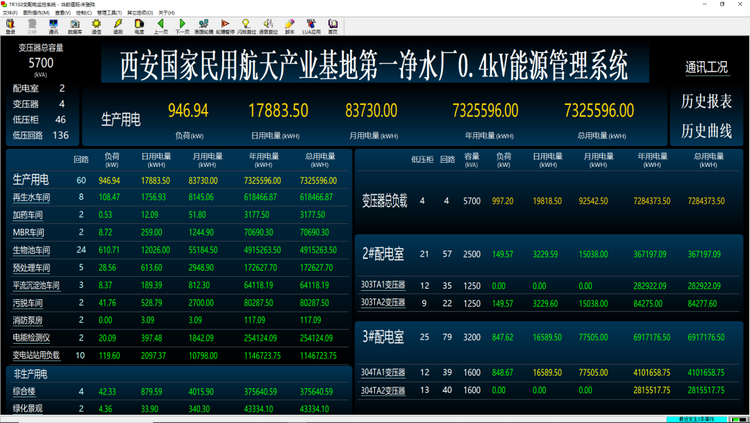Open the 加药车间 workshop link
The width and height of the screenshot is (750, 423).
coord(27,215)
